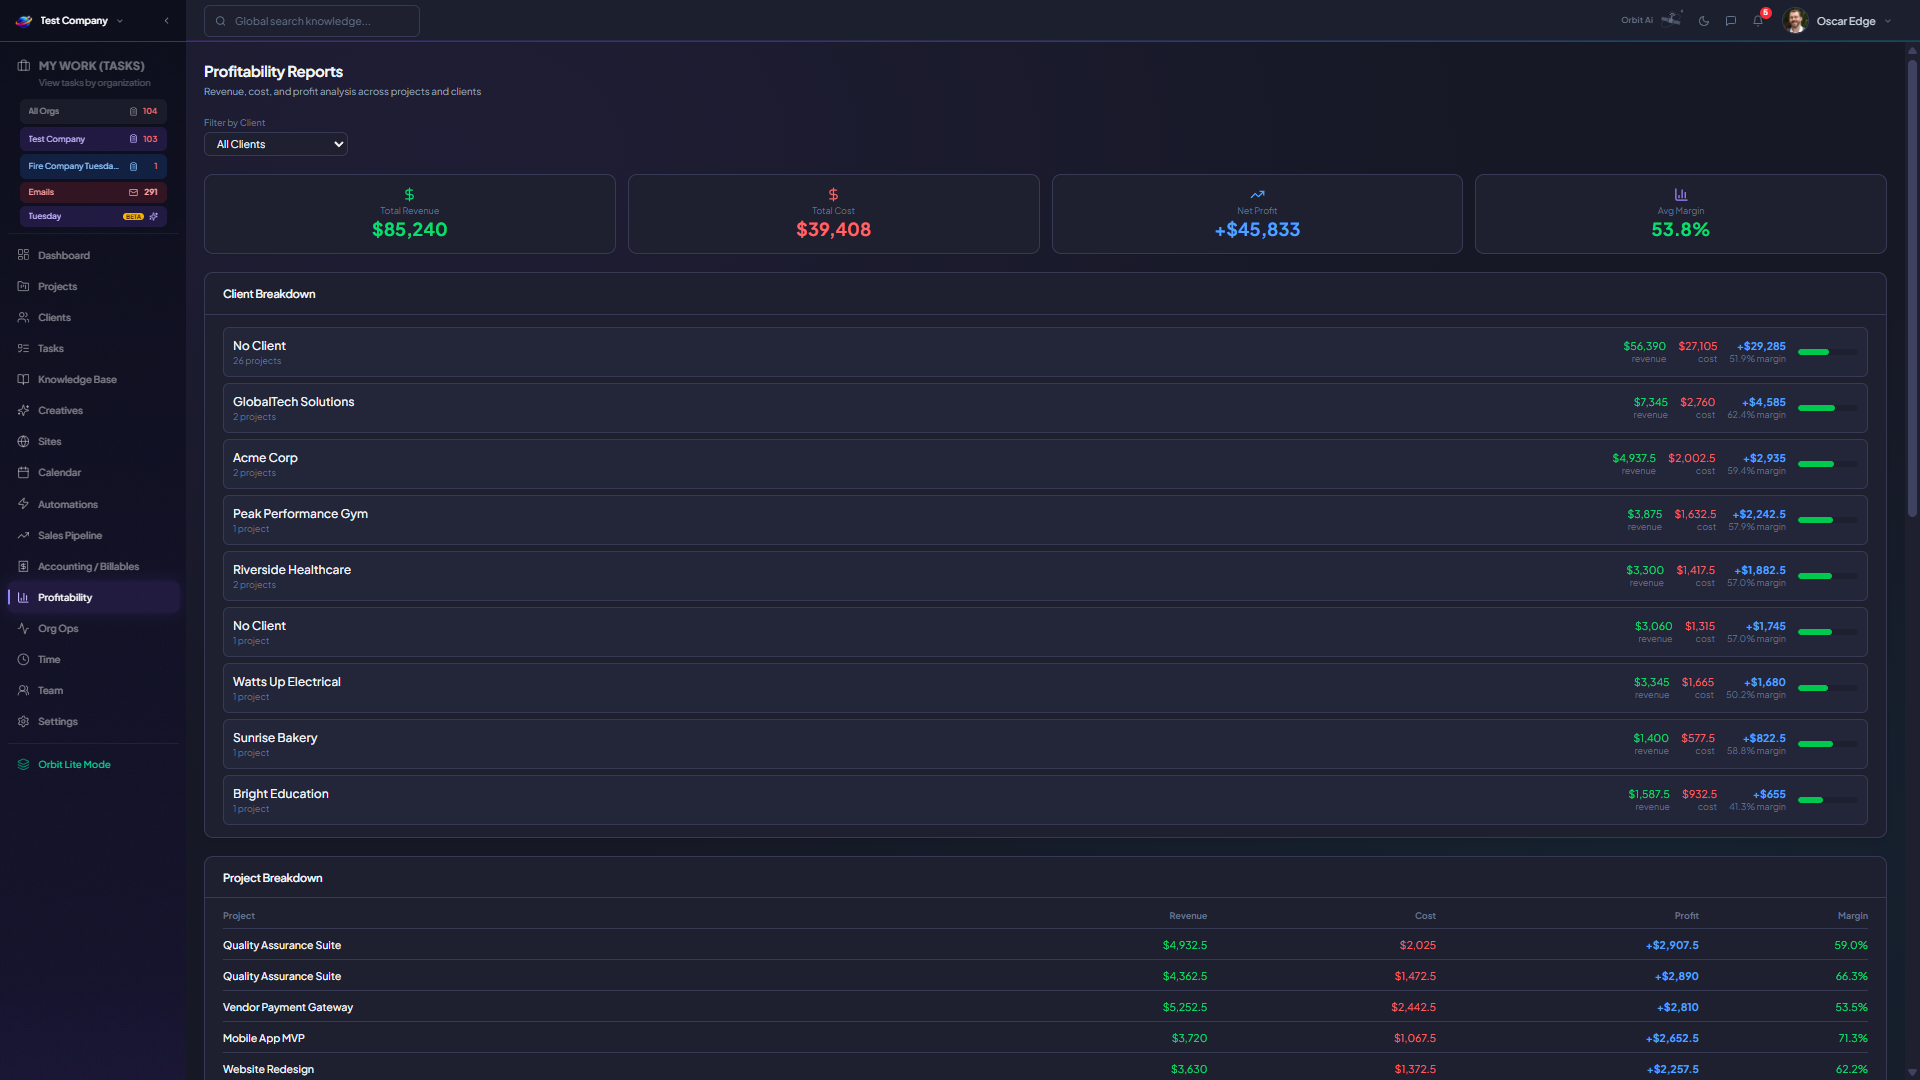Click the Sales Pipeline trend icon
This screenshot has width=1920, height=1080.
tap(23, 535)
